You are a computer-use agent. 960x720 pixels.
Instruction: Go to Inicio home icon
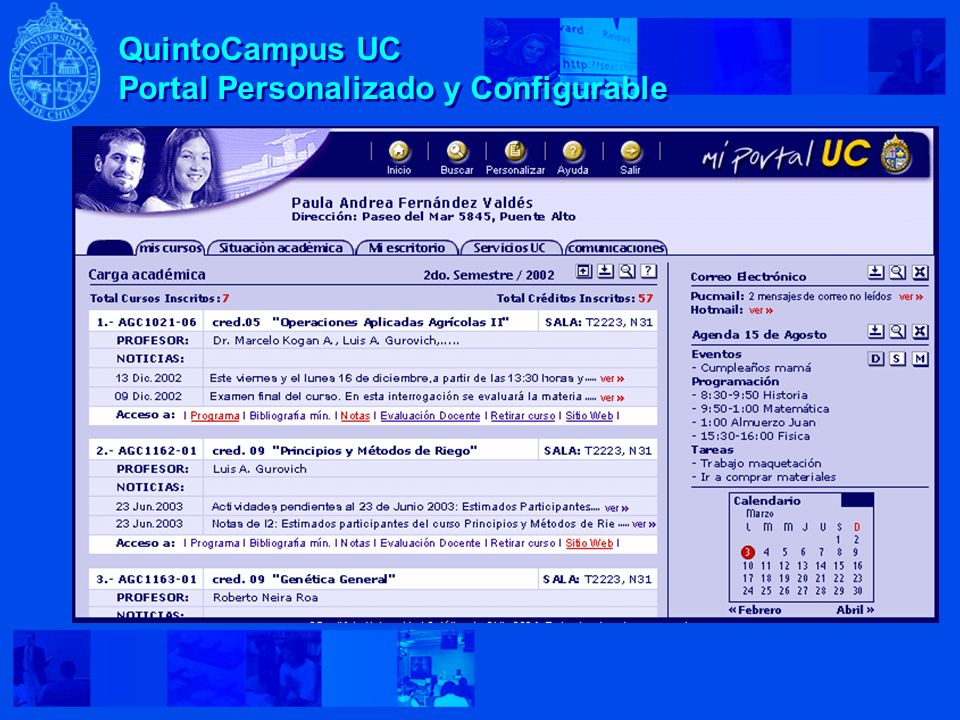click(399, 151)
